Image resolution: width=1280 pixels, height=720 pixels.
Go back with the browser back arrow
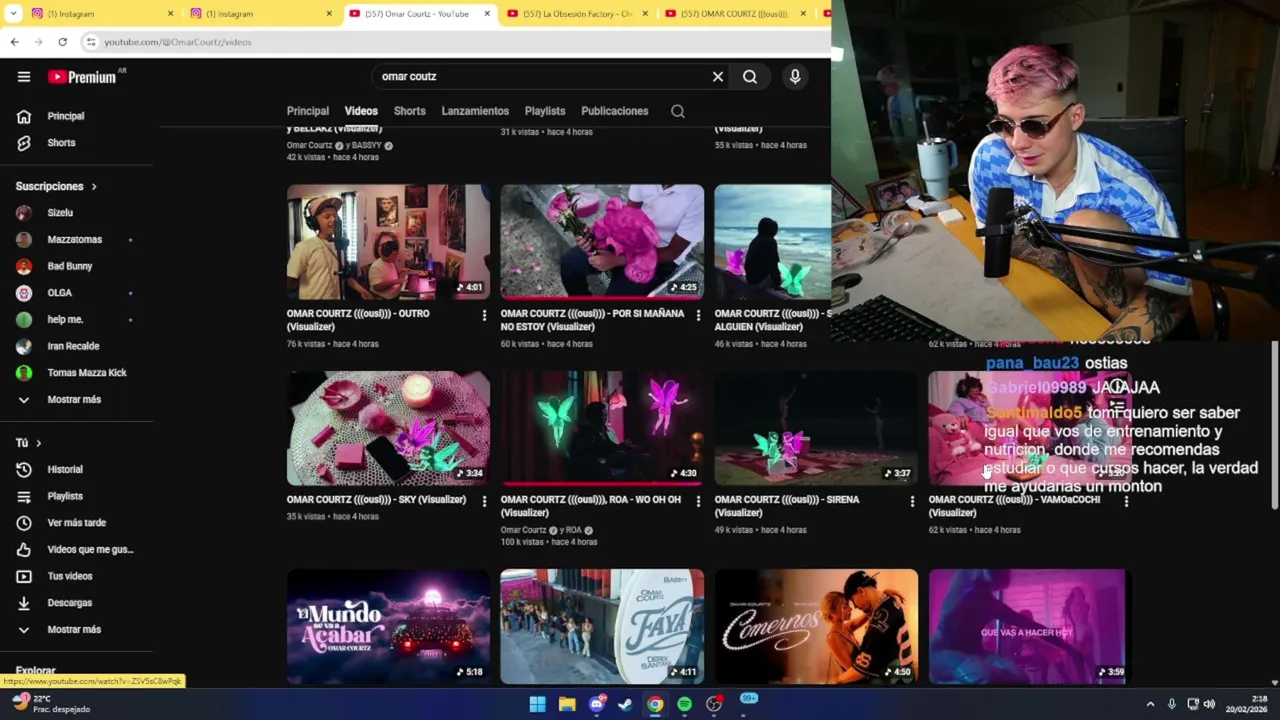pos(15,42)
